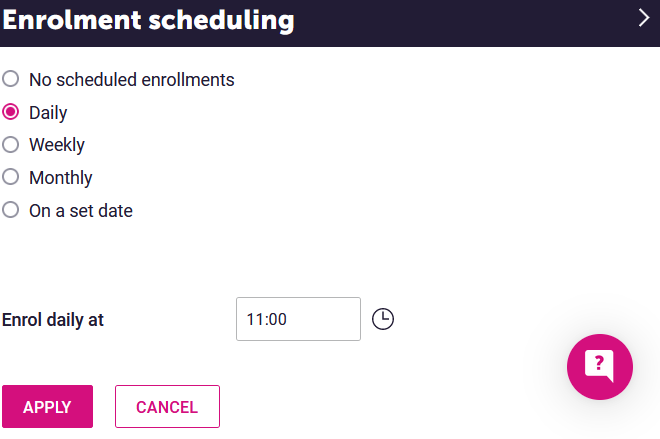
Task: Click the 'Weekly' option label text
Action: click(57, 145)
